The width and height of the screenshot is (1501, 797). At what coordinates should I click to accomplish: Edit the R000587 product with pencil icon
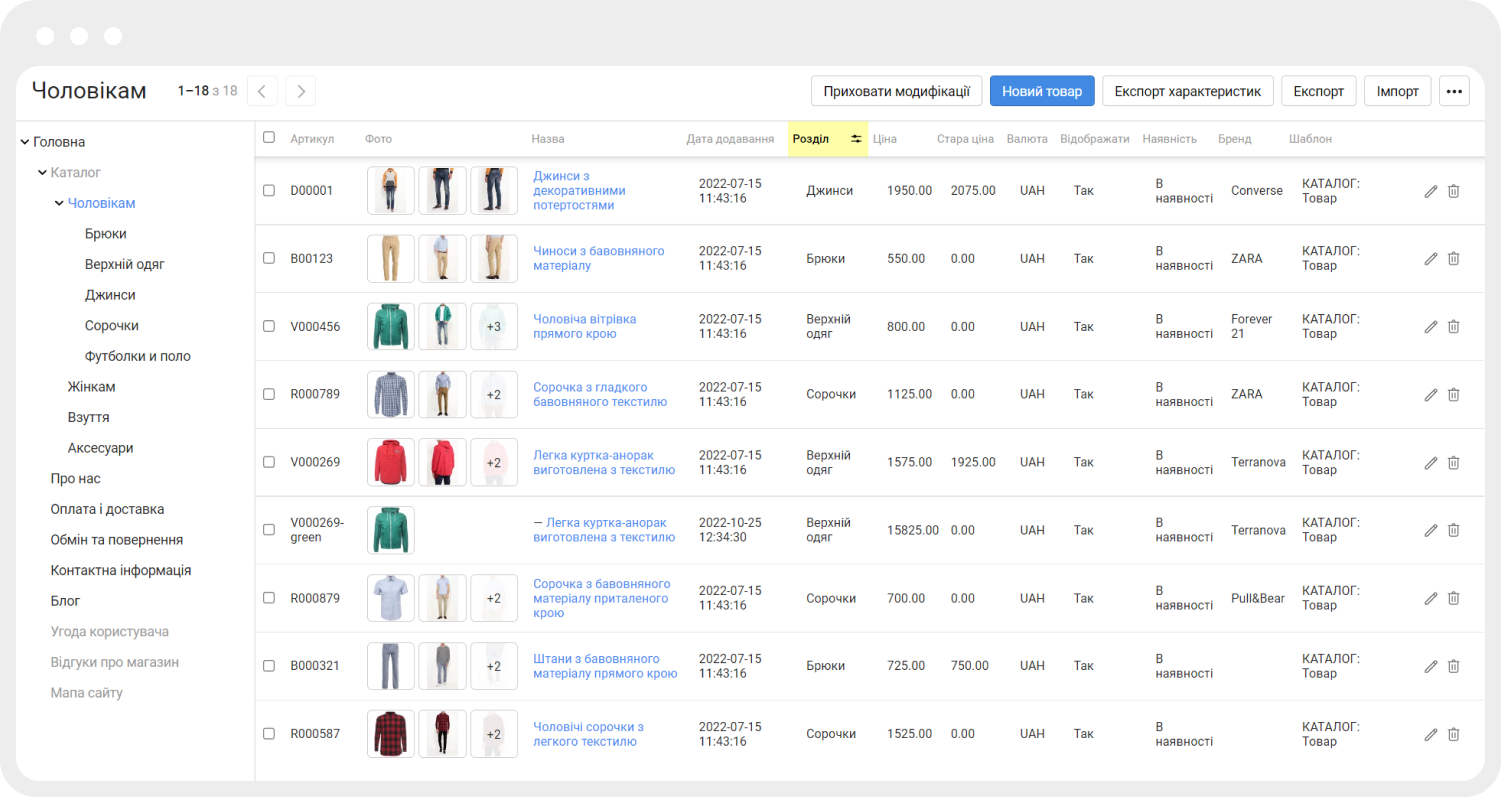click(x=1431, y=734)
